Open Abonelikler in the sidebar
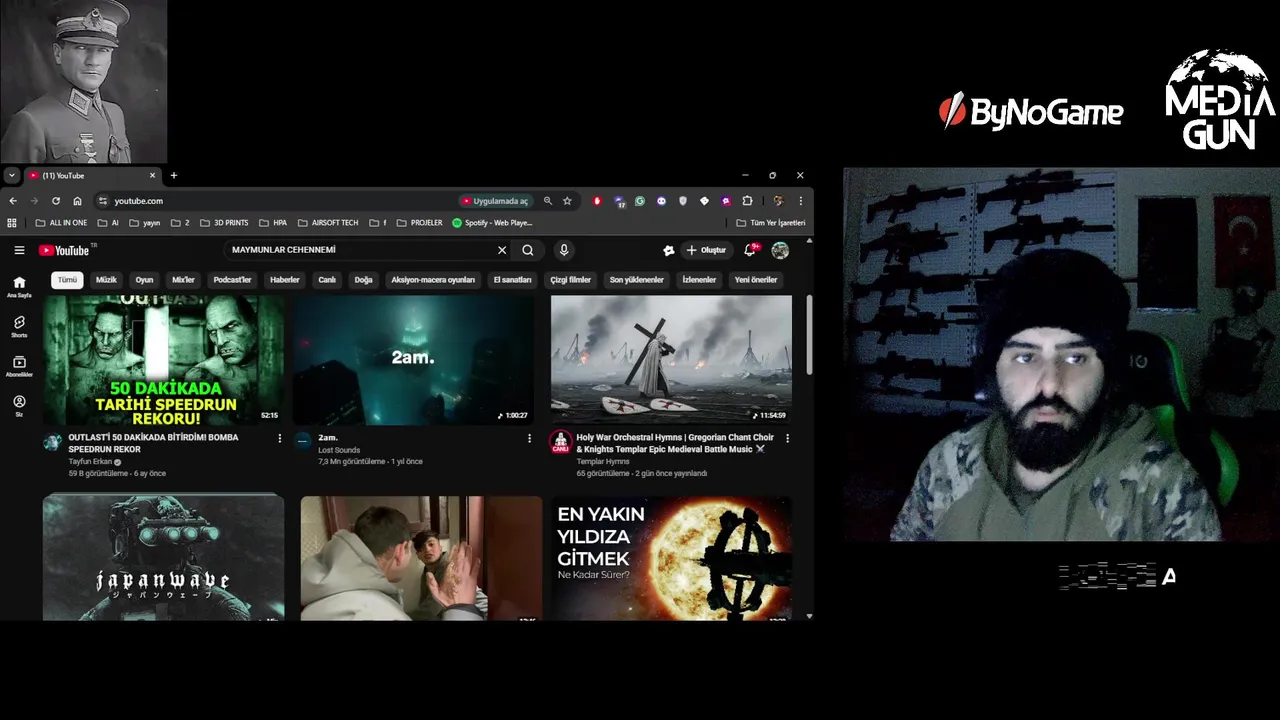This screenshot has height=720, width=1280. pyautogui.click(x=19, y=366)
